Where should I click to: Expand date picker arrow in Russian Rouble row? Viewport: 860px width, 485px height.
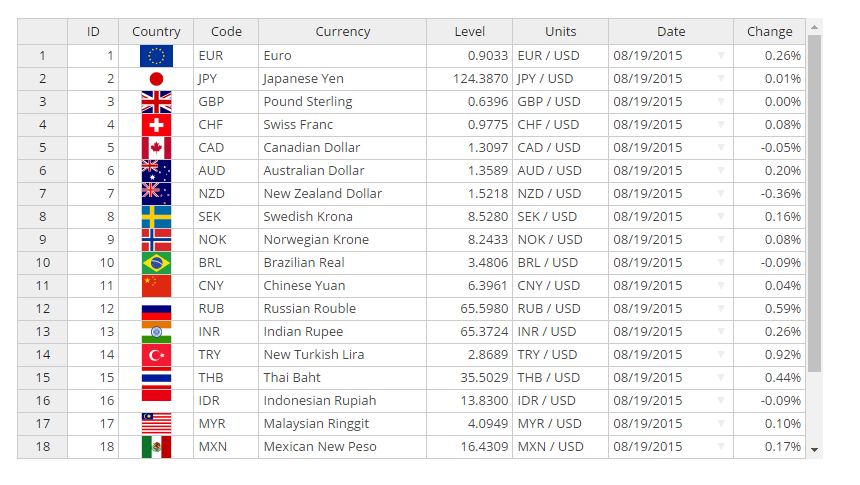[x=720, y=309]
